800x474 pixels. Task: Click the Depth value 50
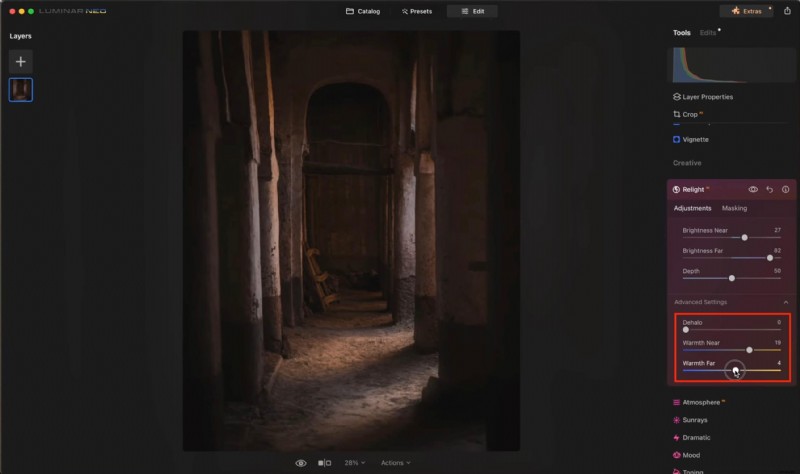tap(777, 271)
